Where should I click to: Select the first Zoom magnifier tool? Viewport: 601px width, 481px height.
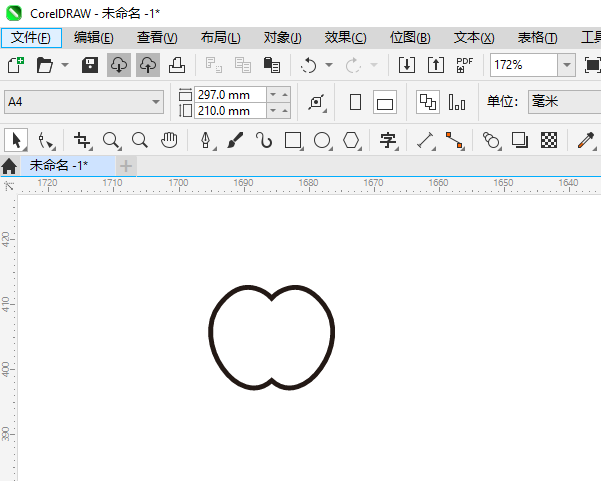(112, 141)
